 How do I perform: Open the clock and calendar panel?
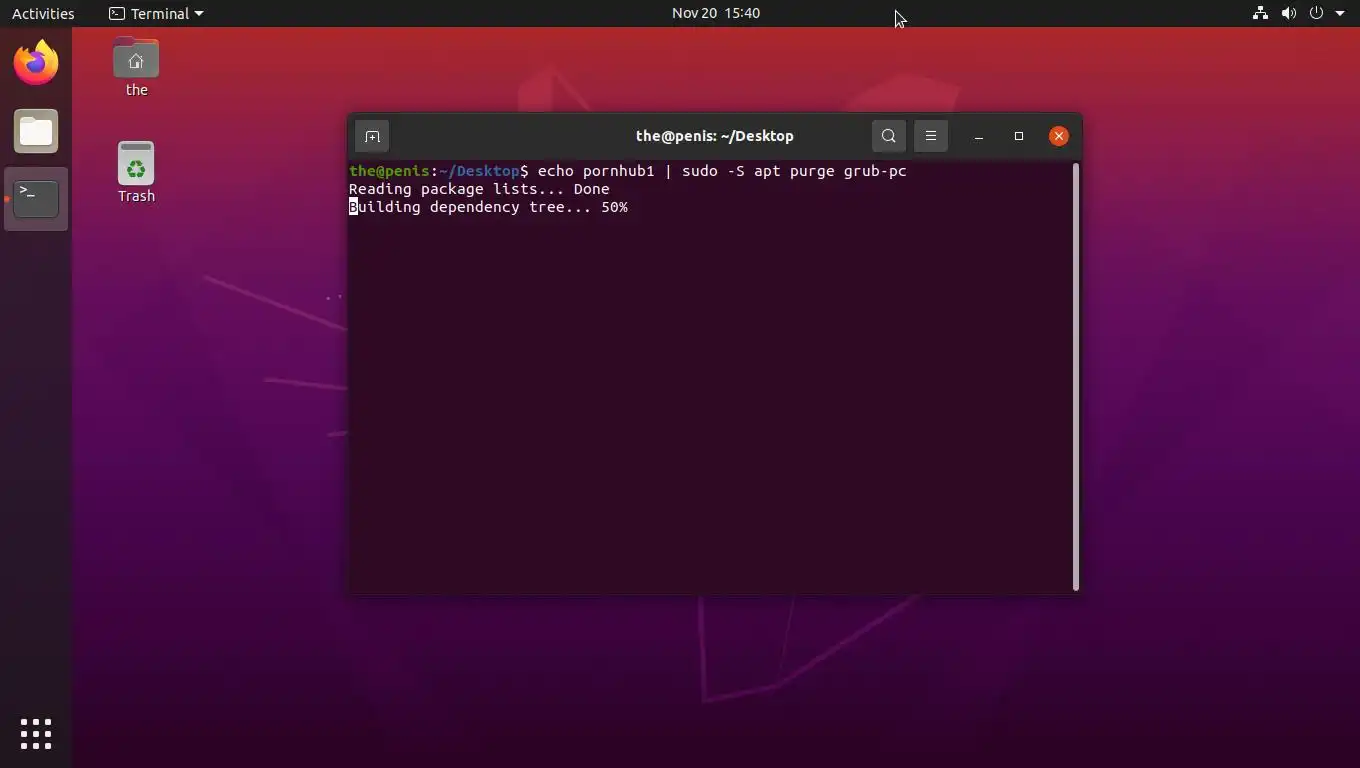pos(716,13)
